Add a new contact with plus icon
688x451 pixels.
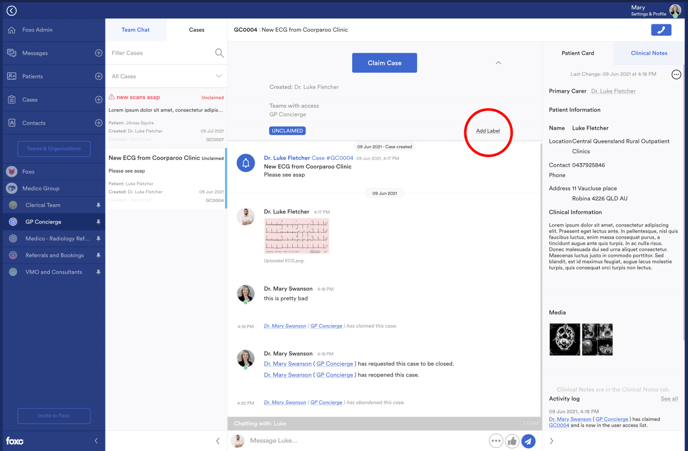click(x=99, y=123)
